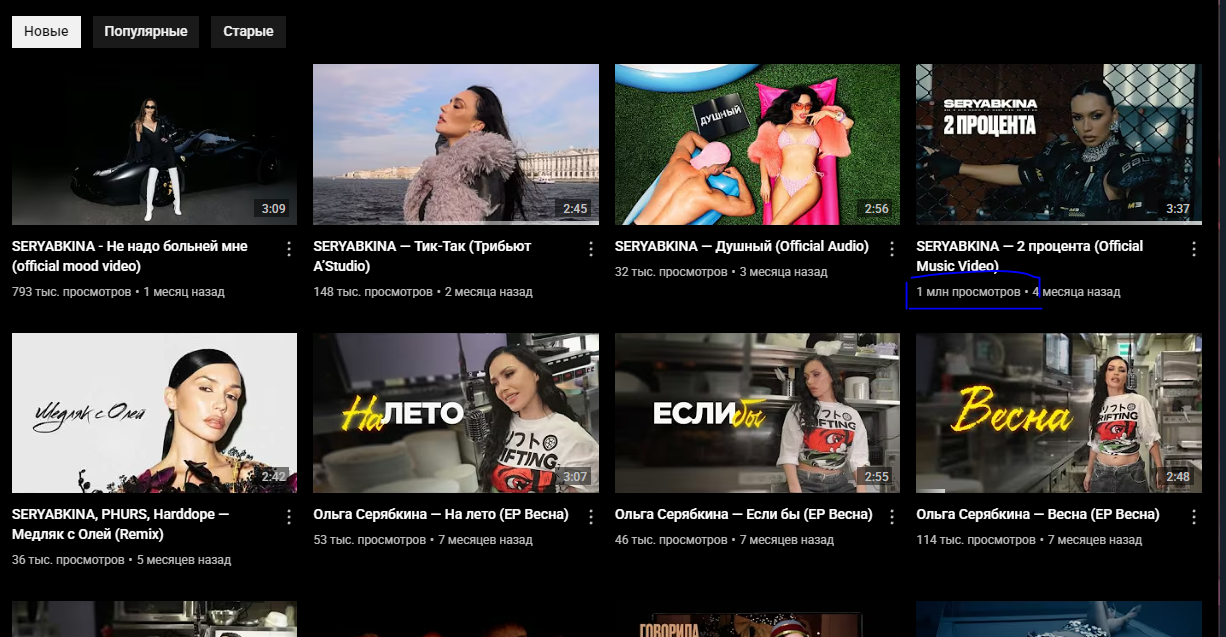Open three-dot menu for Весна video
This screenshot has height=637, width=1226.
tap(1194, 517)
